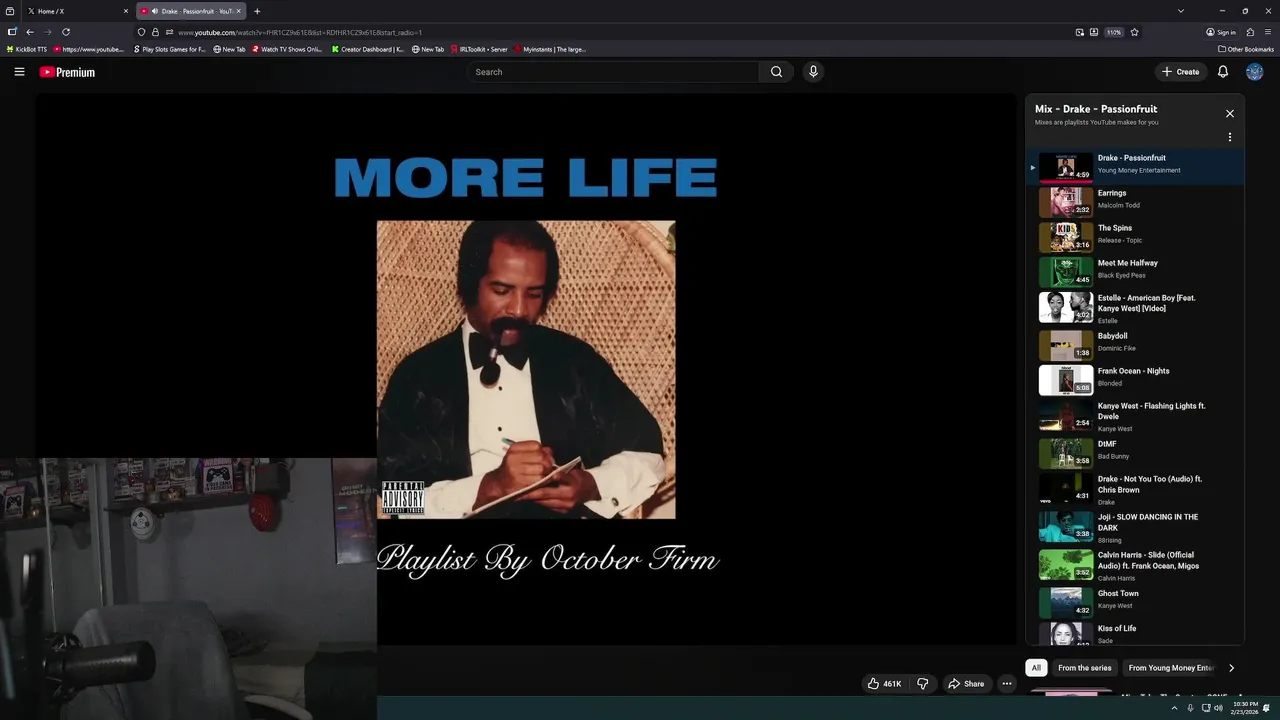
Task: Open the Other Bookmarks folder
Action: [1246, 49]
